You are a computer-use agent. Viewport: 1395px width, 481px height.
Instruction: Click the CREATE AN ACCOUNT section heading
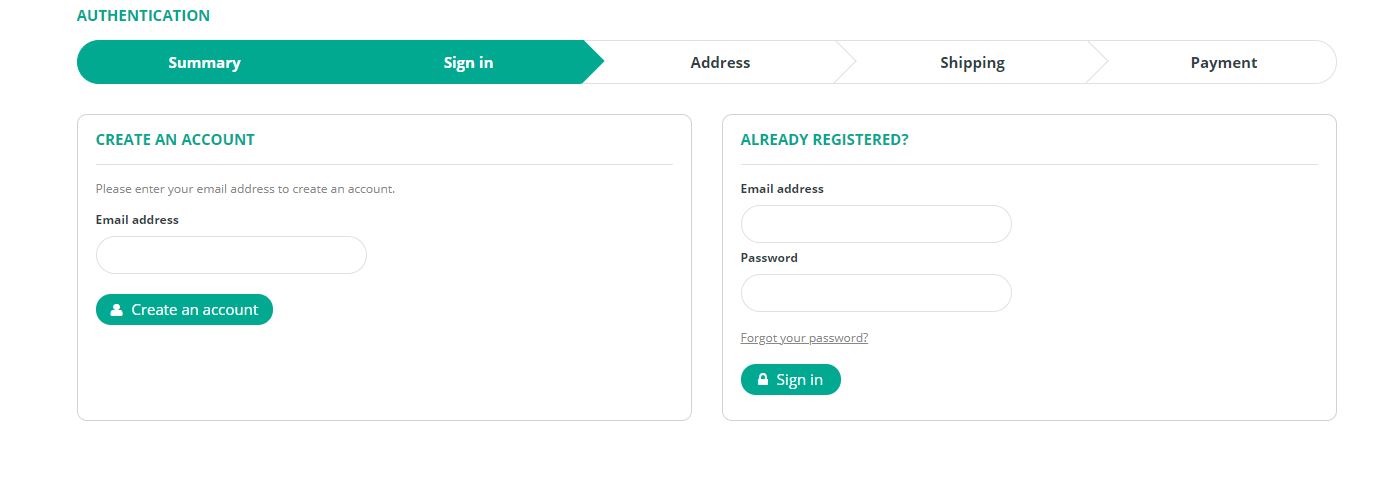175,140
